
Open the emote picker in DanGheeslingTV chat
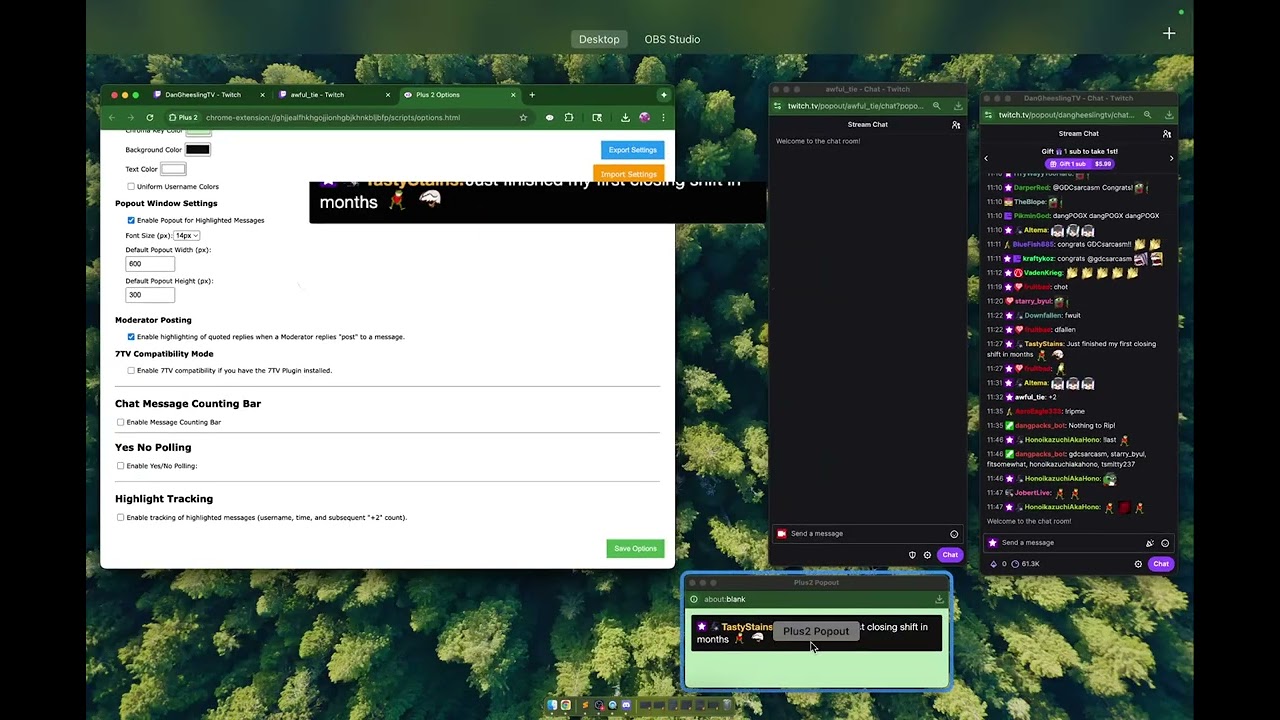pyautogui.click(x=1165, y=543)
